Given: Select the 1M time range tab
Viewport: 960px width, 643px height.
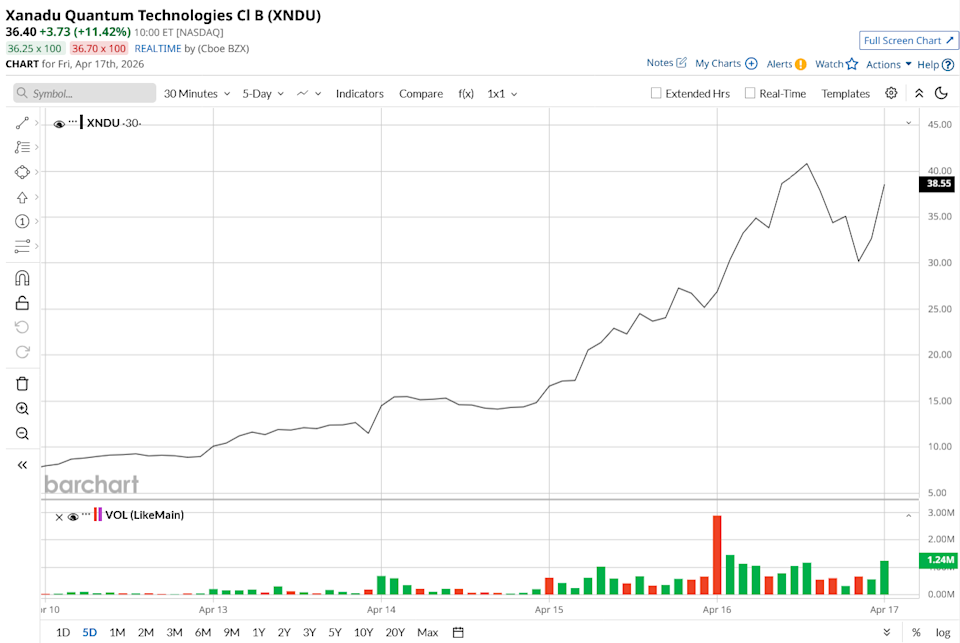Looking at the screenshot, I should [117, 632].
